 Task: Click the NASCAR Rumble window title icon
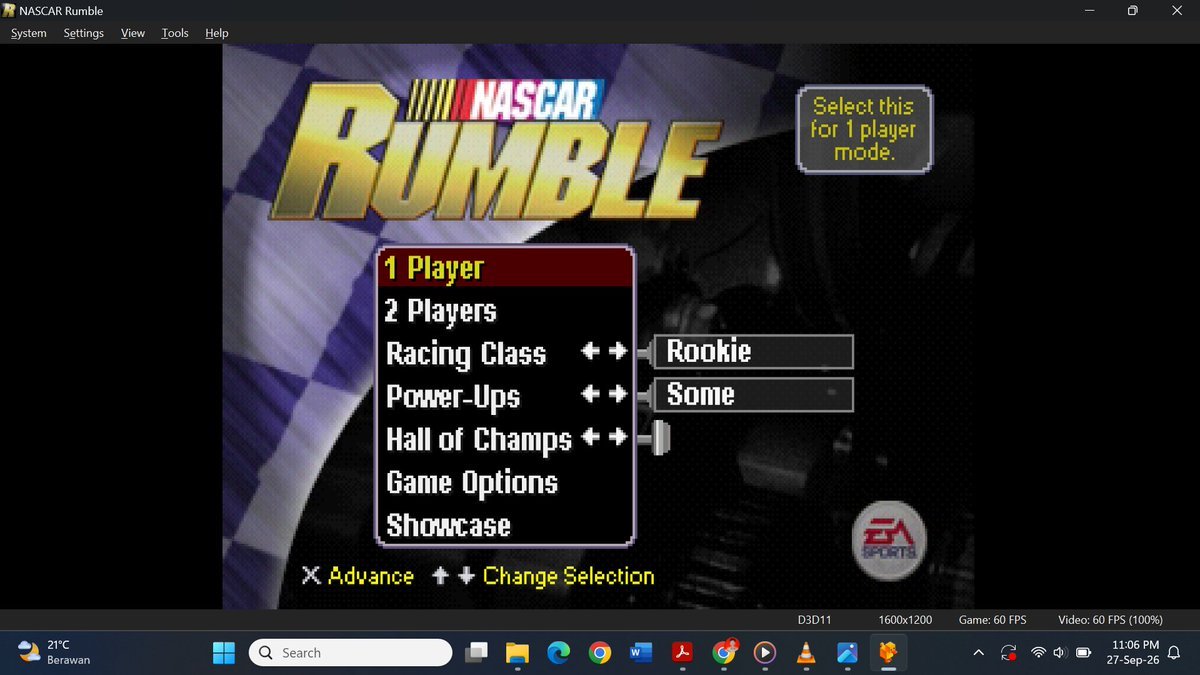[x=9, y=10]
